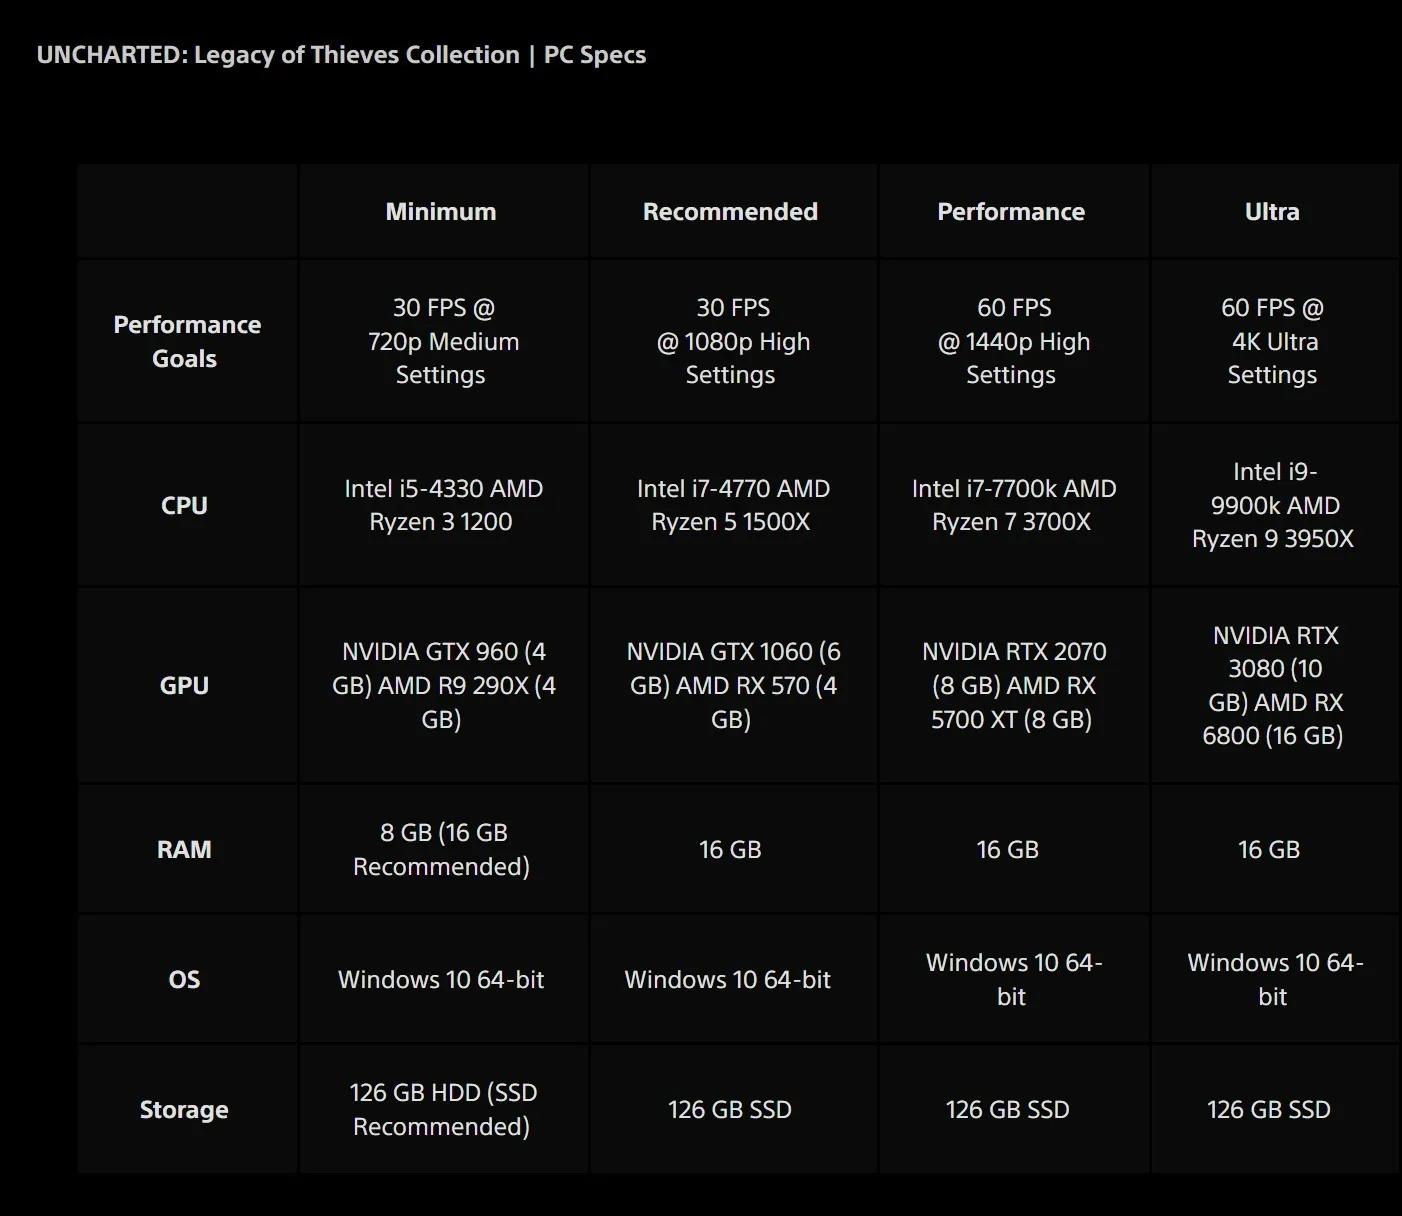This screenshot has height=1216, width=1402.
Task: Click the UNCHARTED PC Specs page title
Action: pos(341,55)
